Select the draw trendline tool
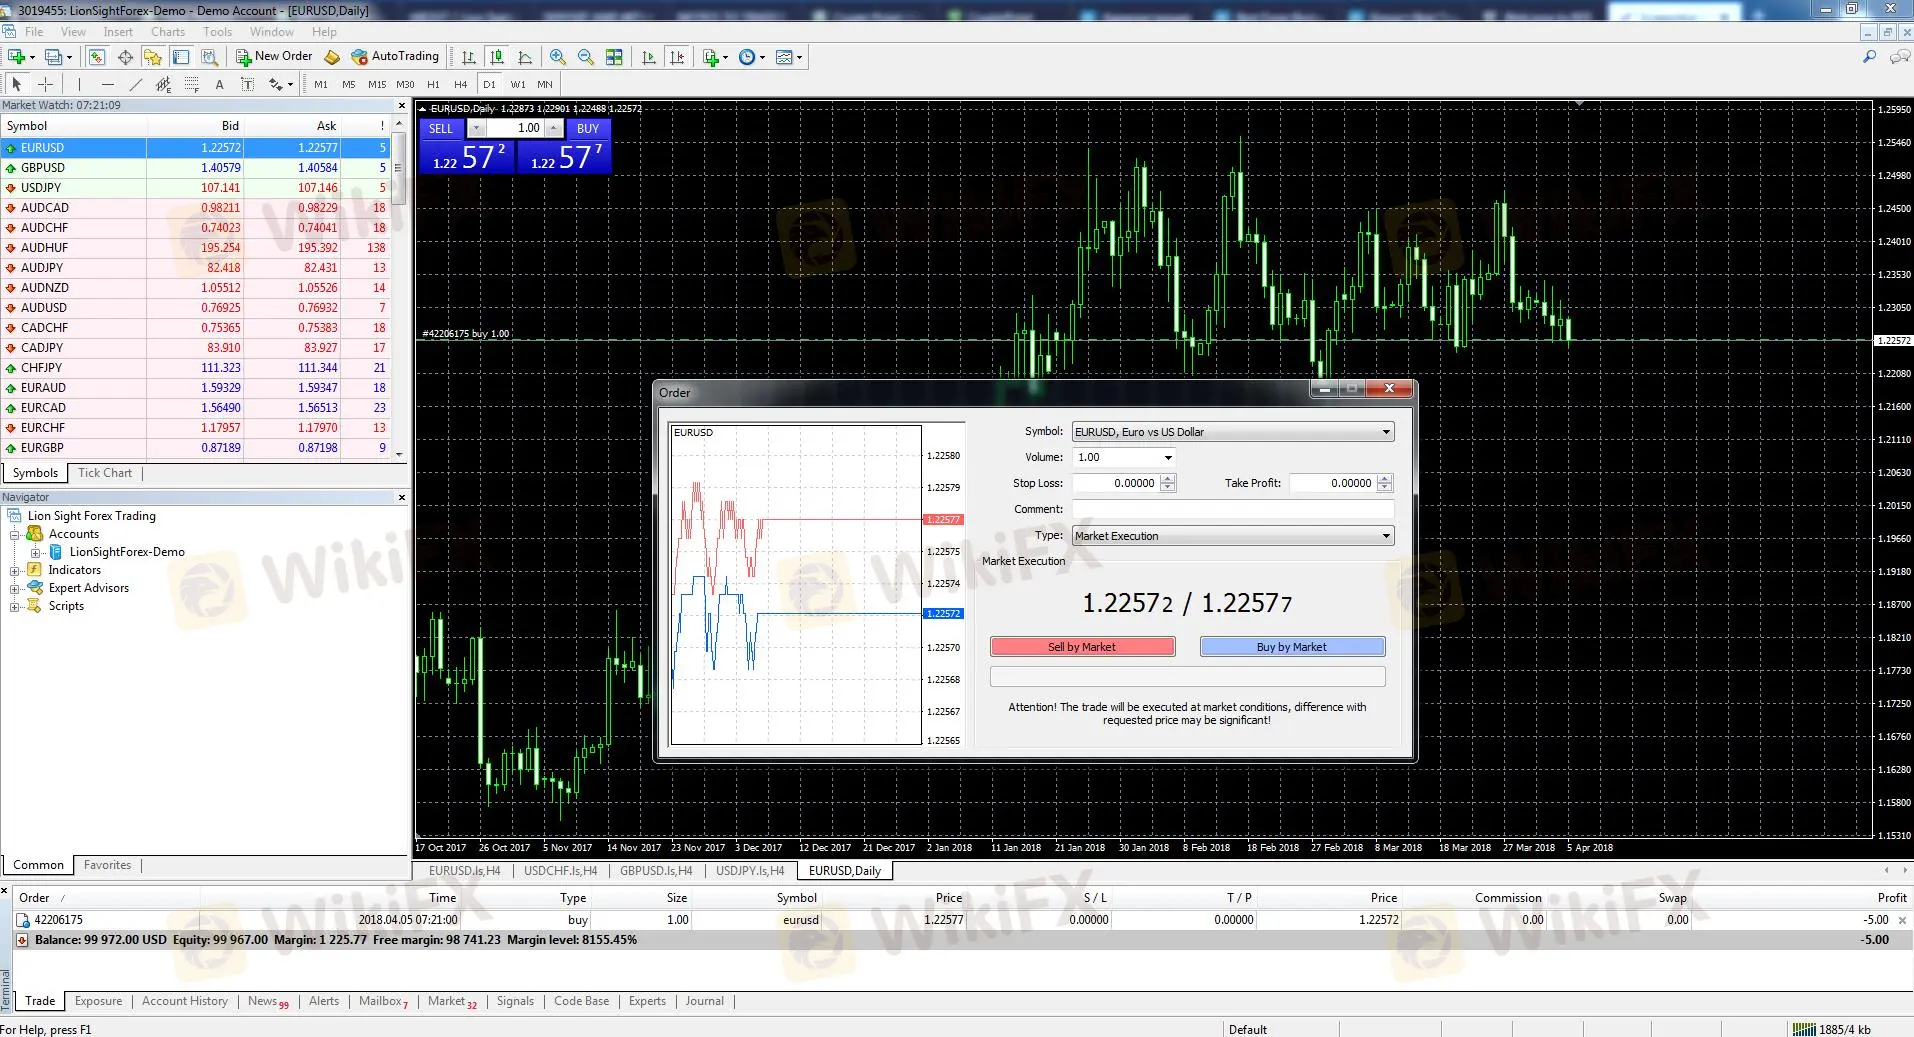 [x=136, y=85]
